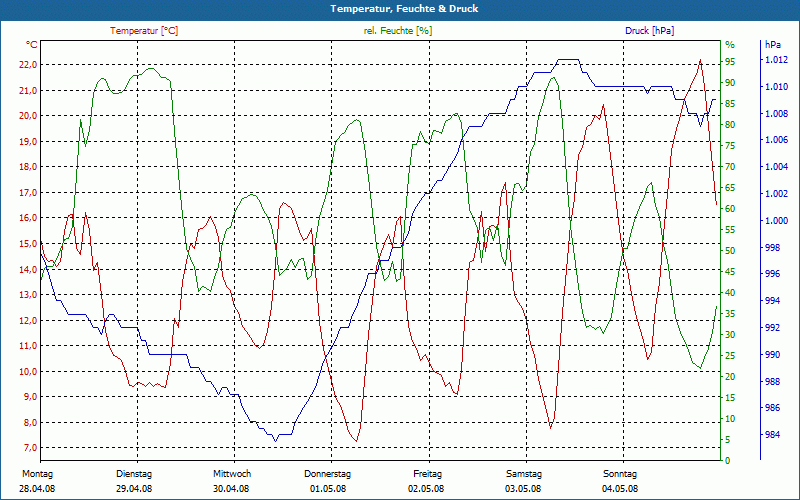Click the chart title "Temperatur, Feuchte & Druck"
The image size is (800, 500).
pyautogui.click(x=405, y=9)
